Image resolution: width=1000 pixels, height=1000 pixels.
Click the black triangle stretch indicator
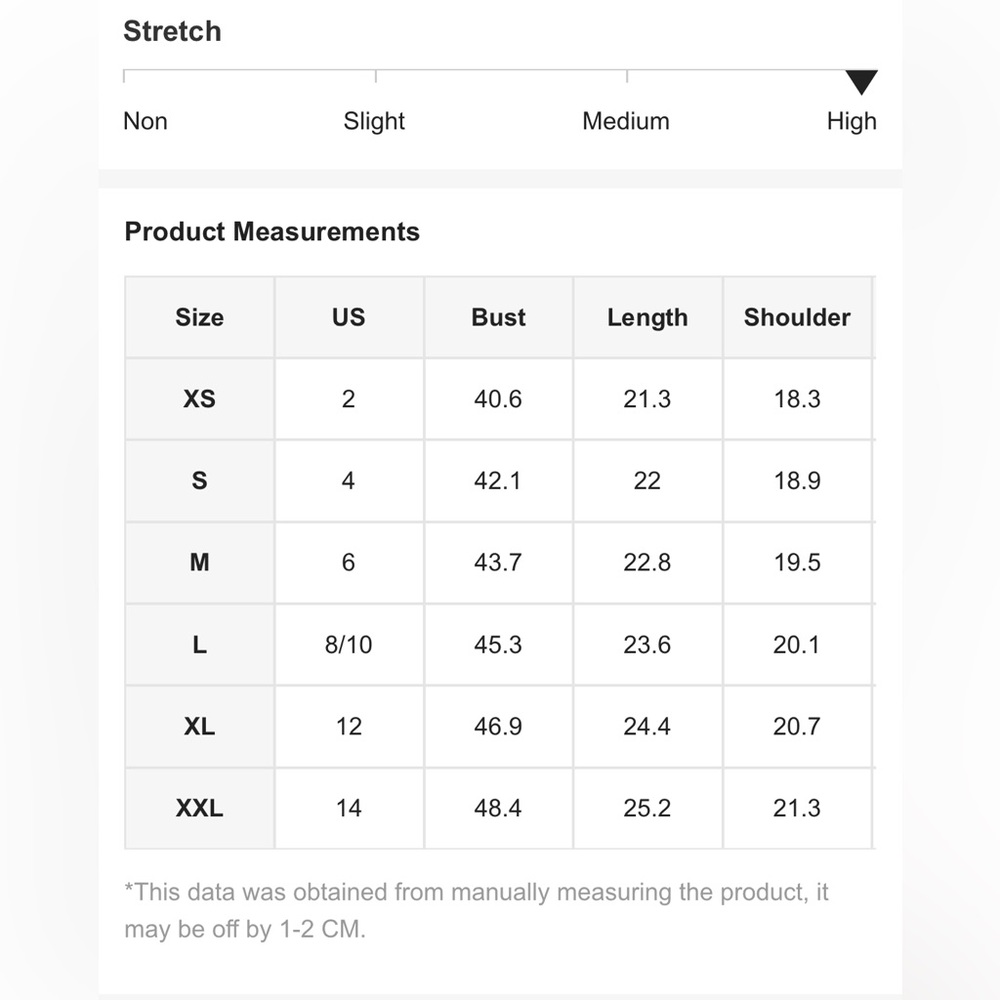click(x=861, y=82)
